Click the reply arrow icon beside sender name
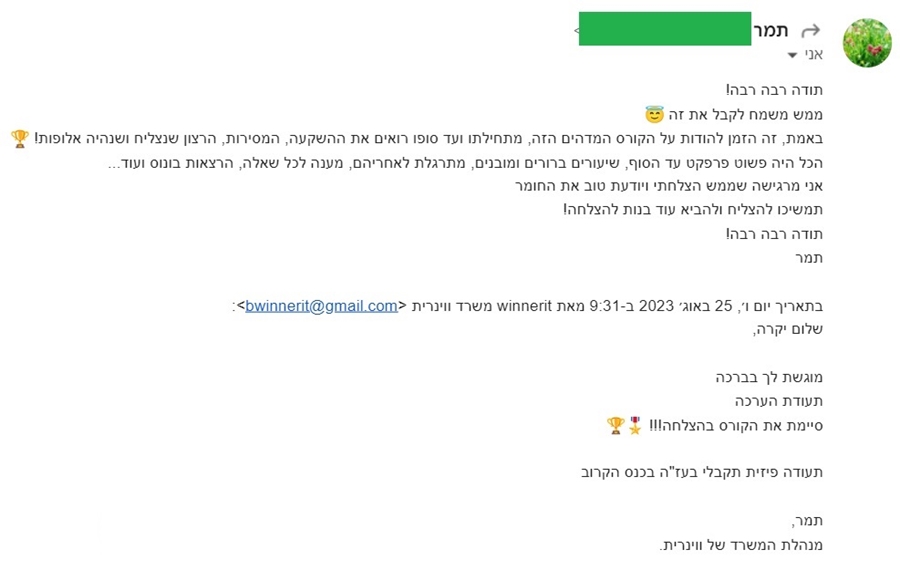 (811, 30)
